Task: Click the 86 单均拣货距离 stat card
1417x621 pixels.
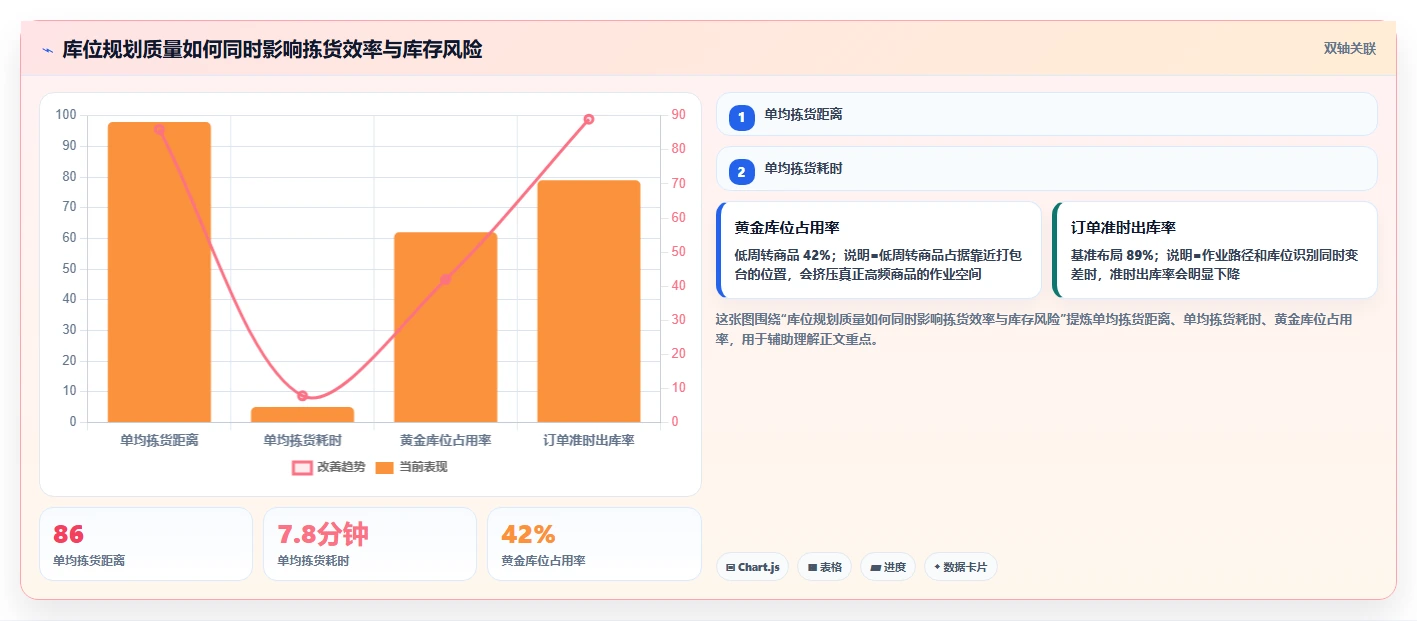Action: [x=146, y=544]
